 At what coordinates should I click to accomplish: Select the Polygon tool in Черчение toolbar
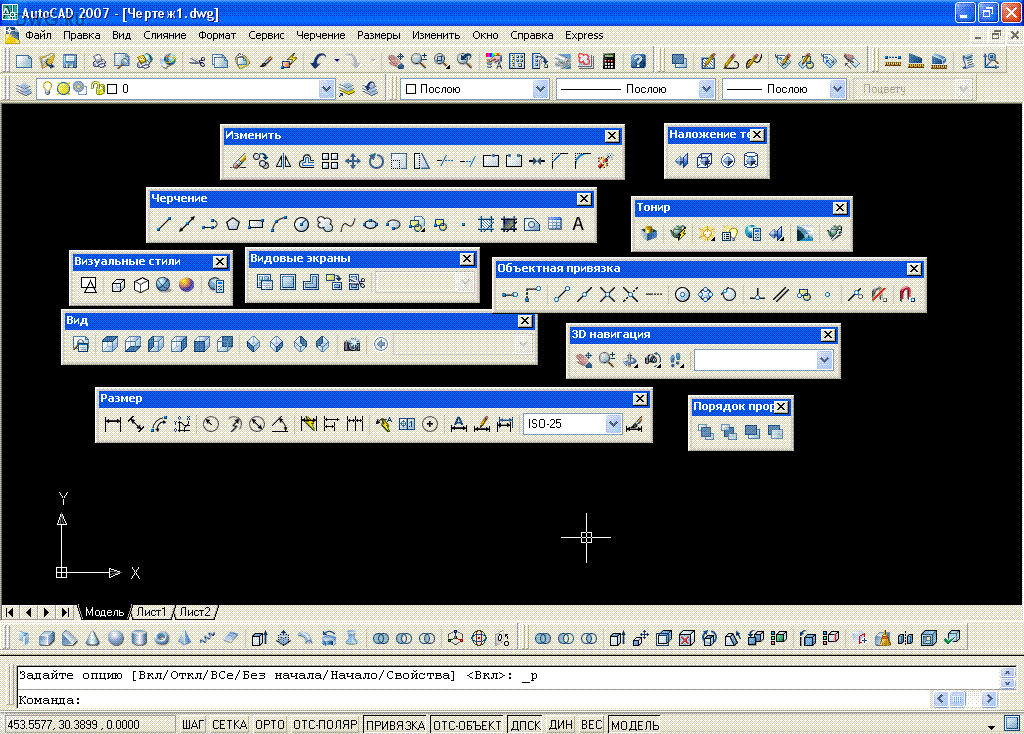232,225
